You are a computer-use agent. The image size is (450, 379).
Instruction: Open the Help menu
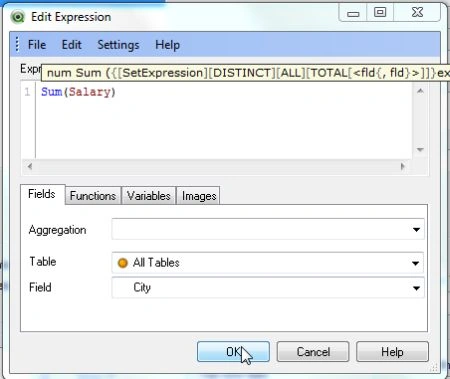pyautogui.click(x=167, y=45)
